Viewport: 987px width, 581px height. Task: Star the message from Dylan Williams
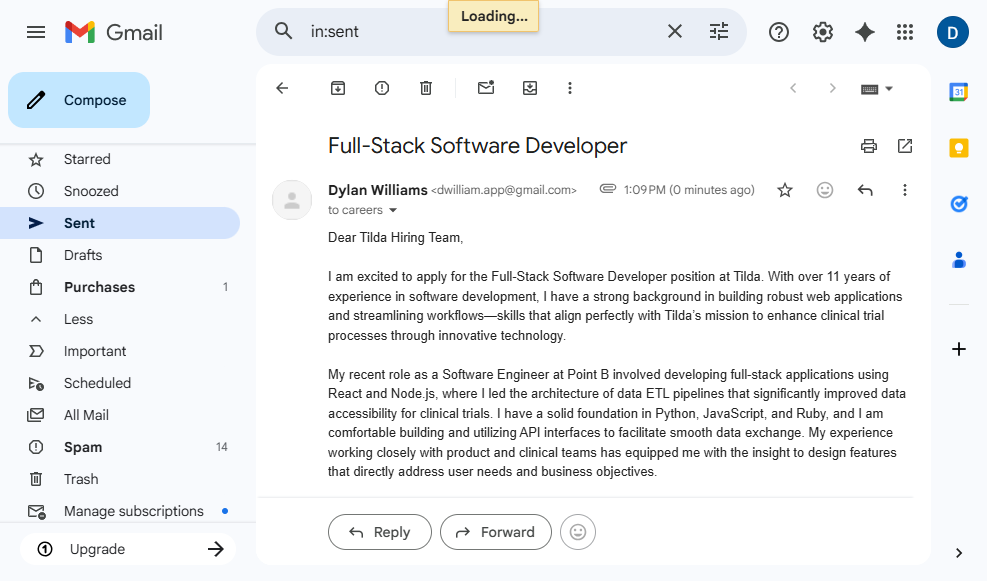pyautogui.click(x=785, y=190)
